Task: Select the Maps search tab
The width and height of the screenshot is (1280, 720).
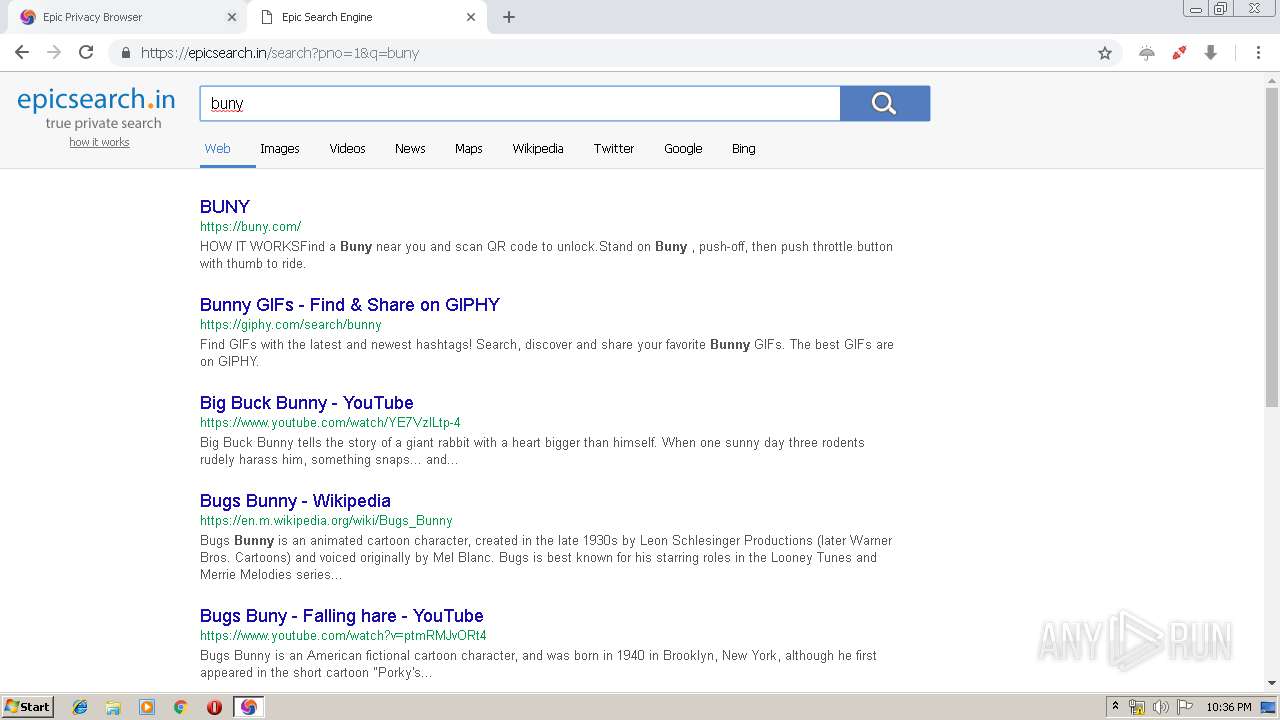Action: tap(469, 148)
